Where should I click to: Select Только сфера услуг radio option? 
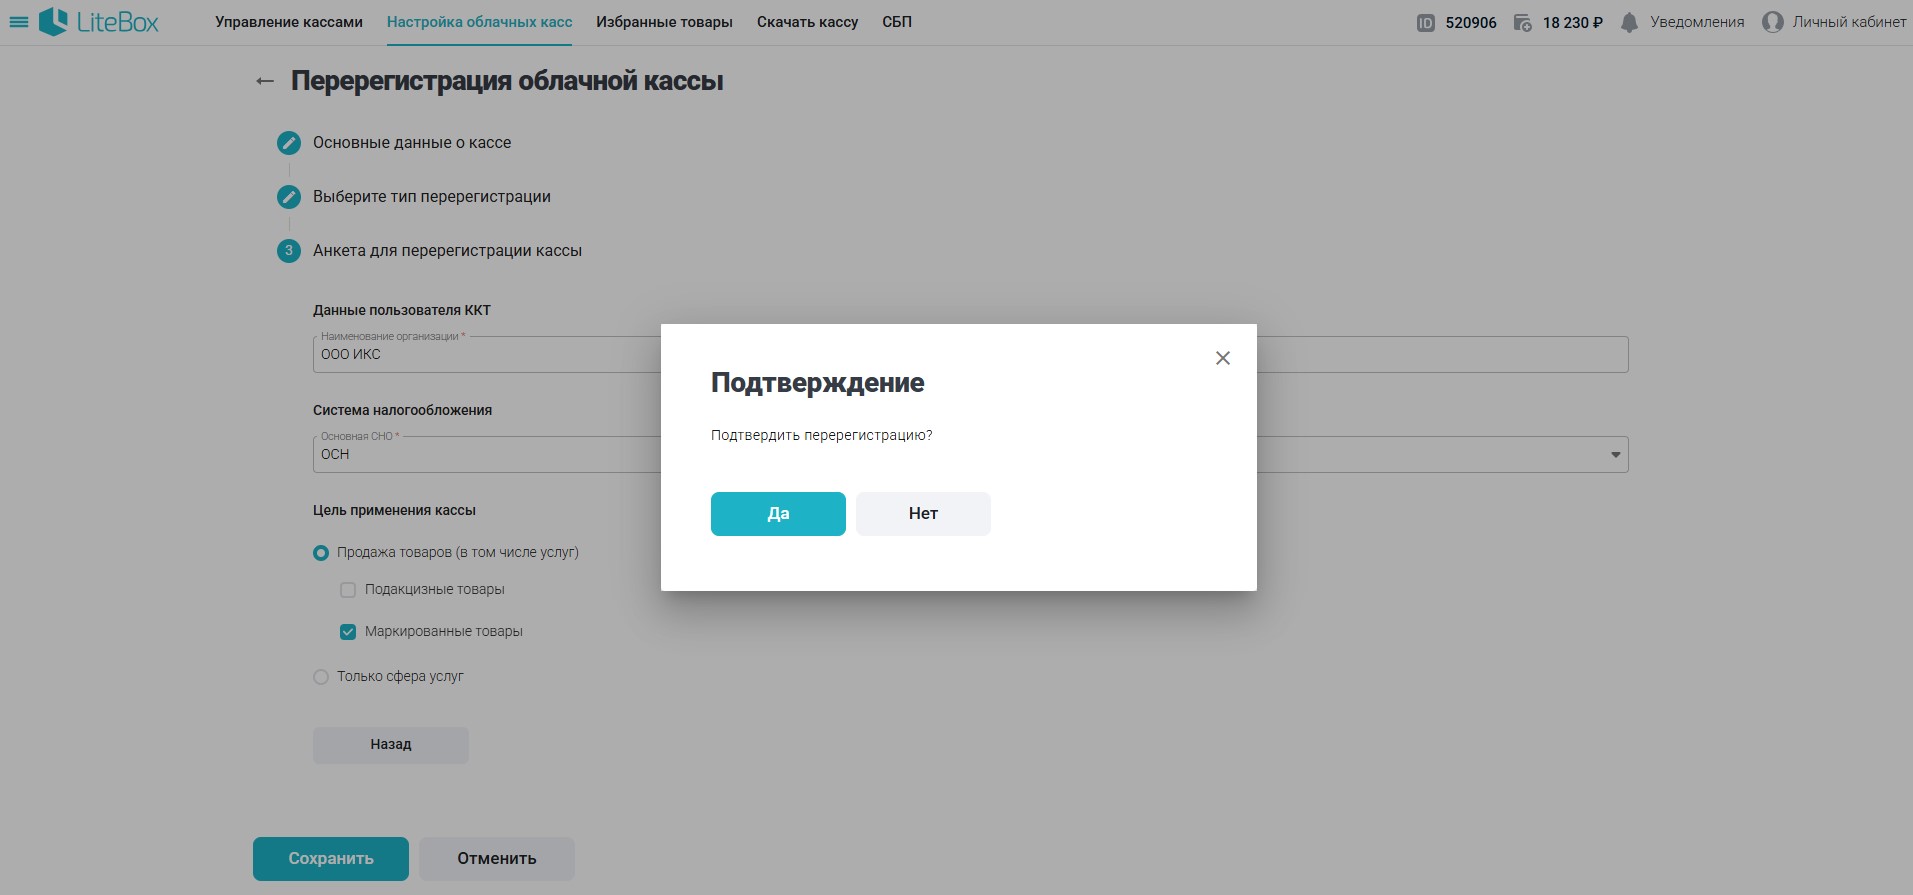321,677
